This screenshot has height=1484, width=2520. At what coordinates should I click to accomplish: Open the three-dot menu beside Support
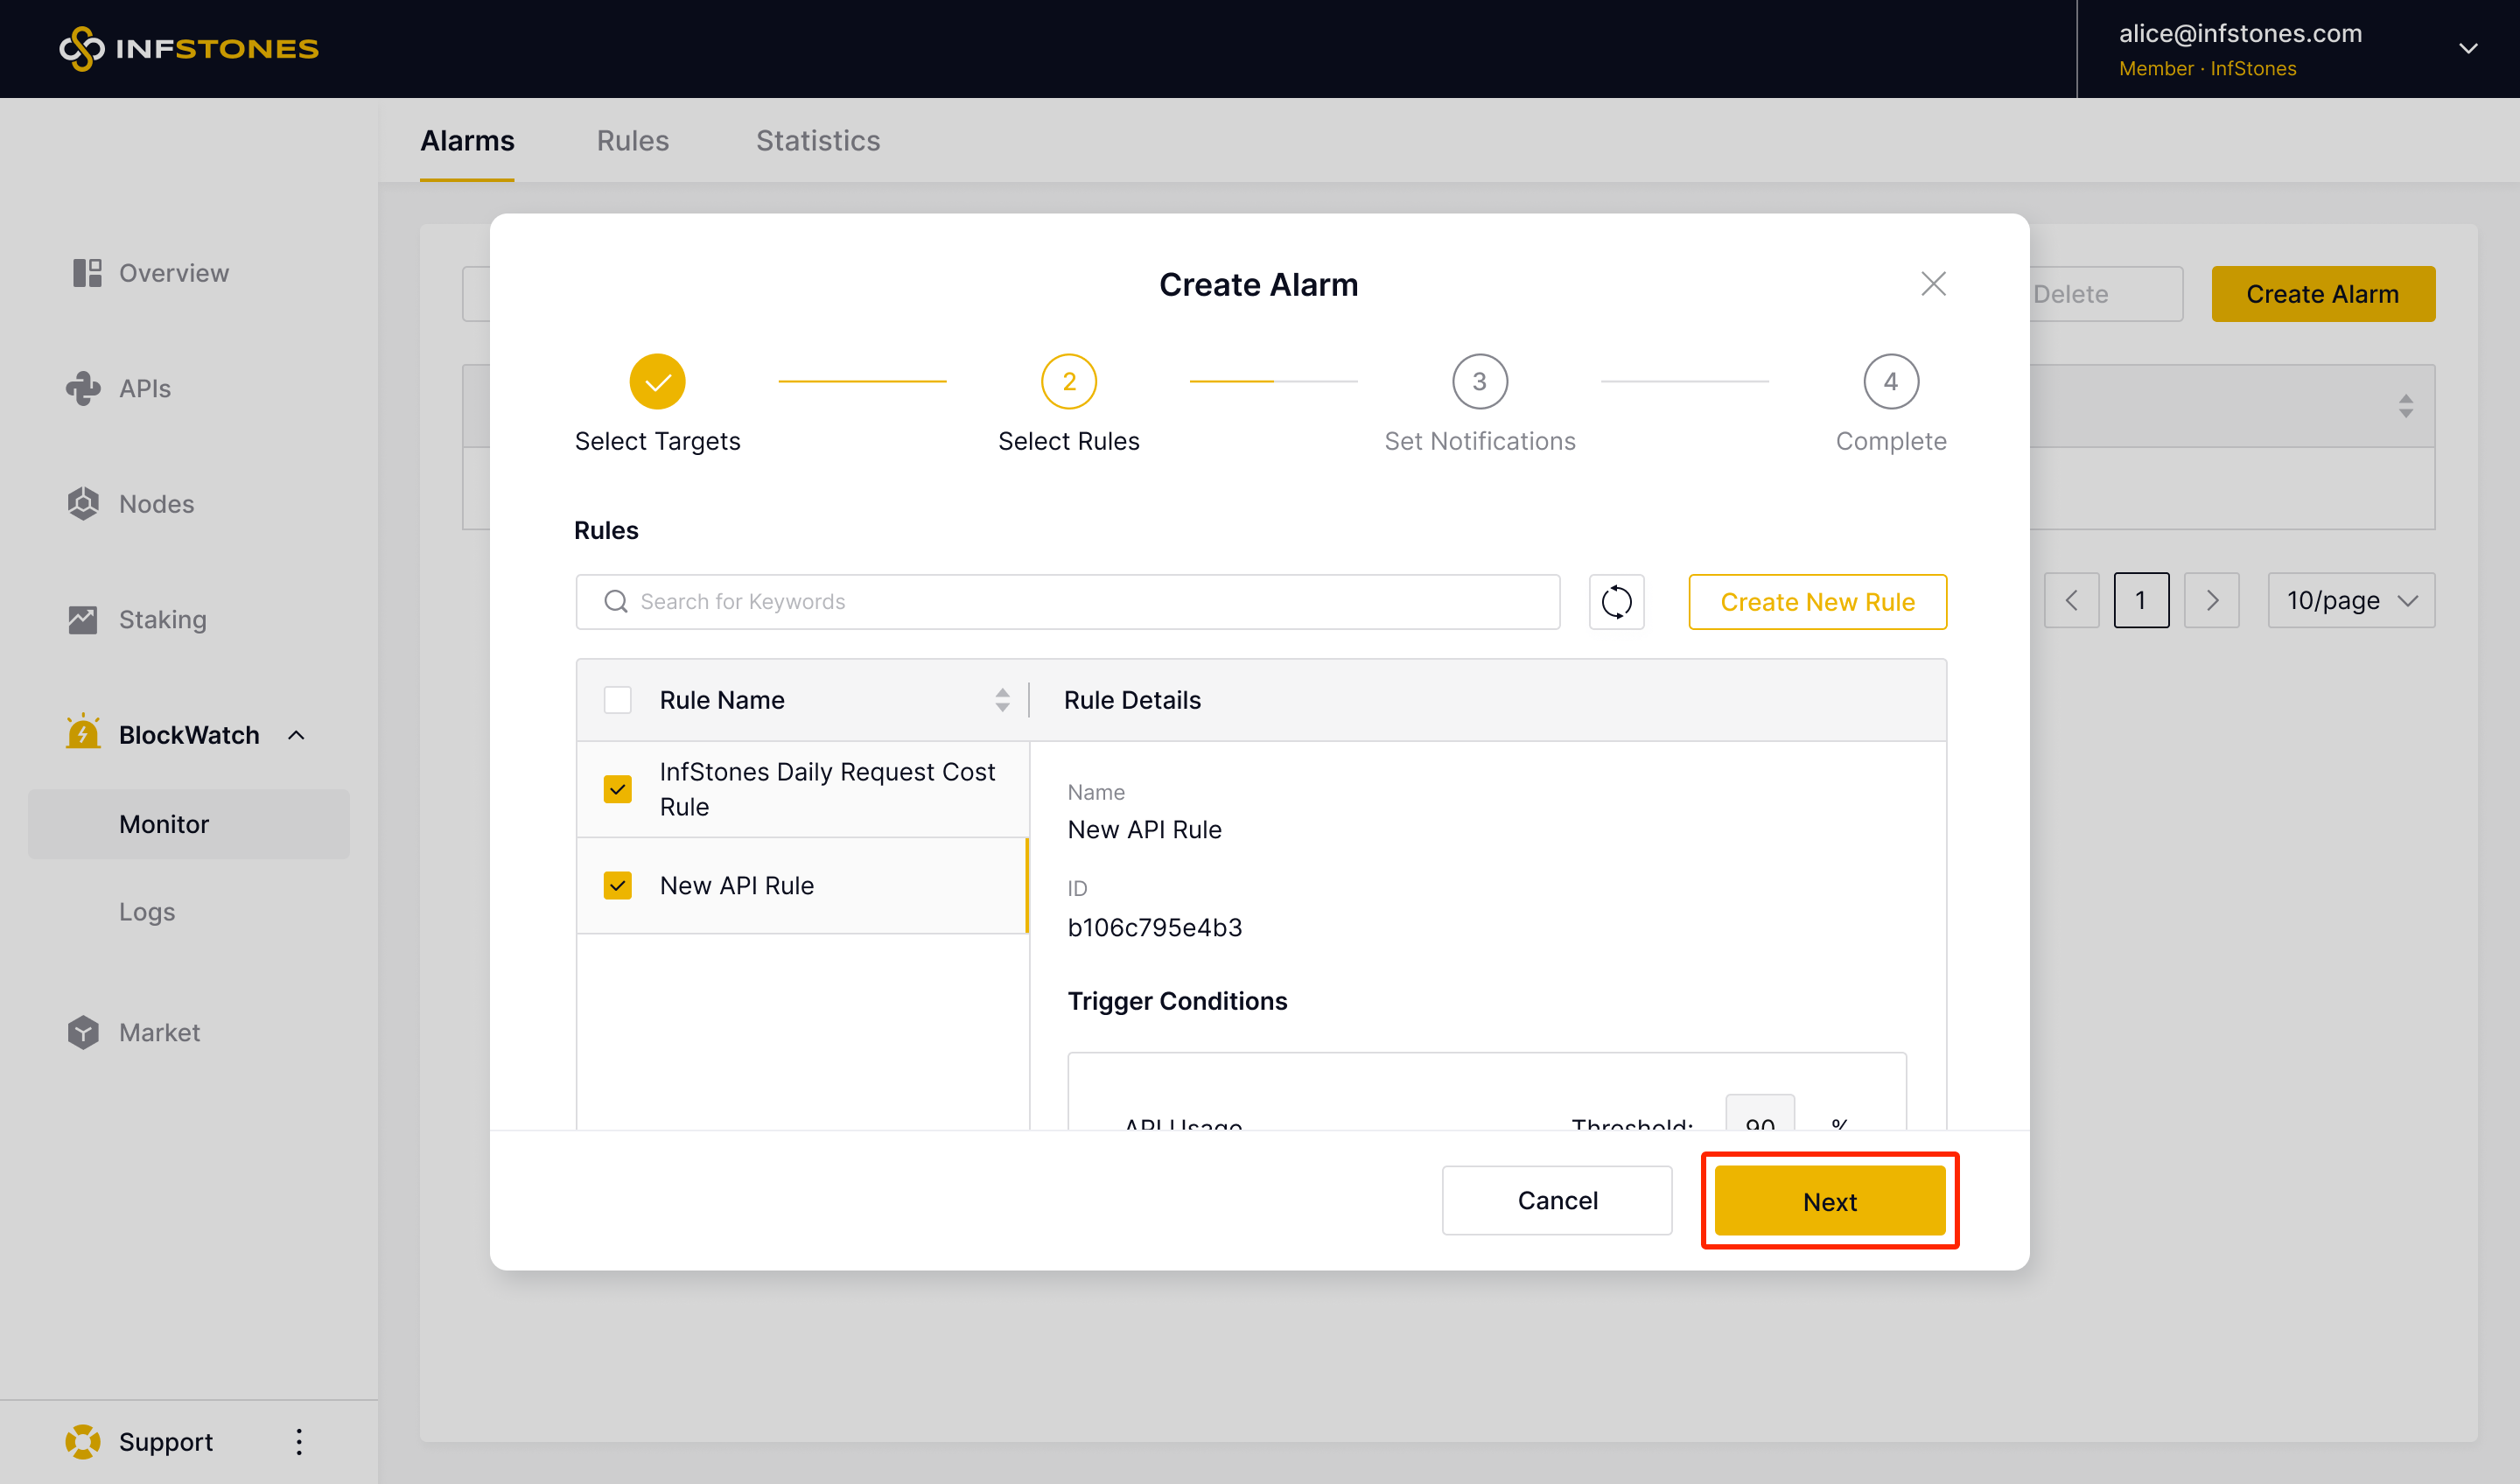coord(299,1441)
